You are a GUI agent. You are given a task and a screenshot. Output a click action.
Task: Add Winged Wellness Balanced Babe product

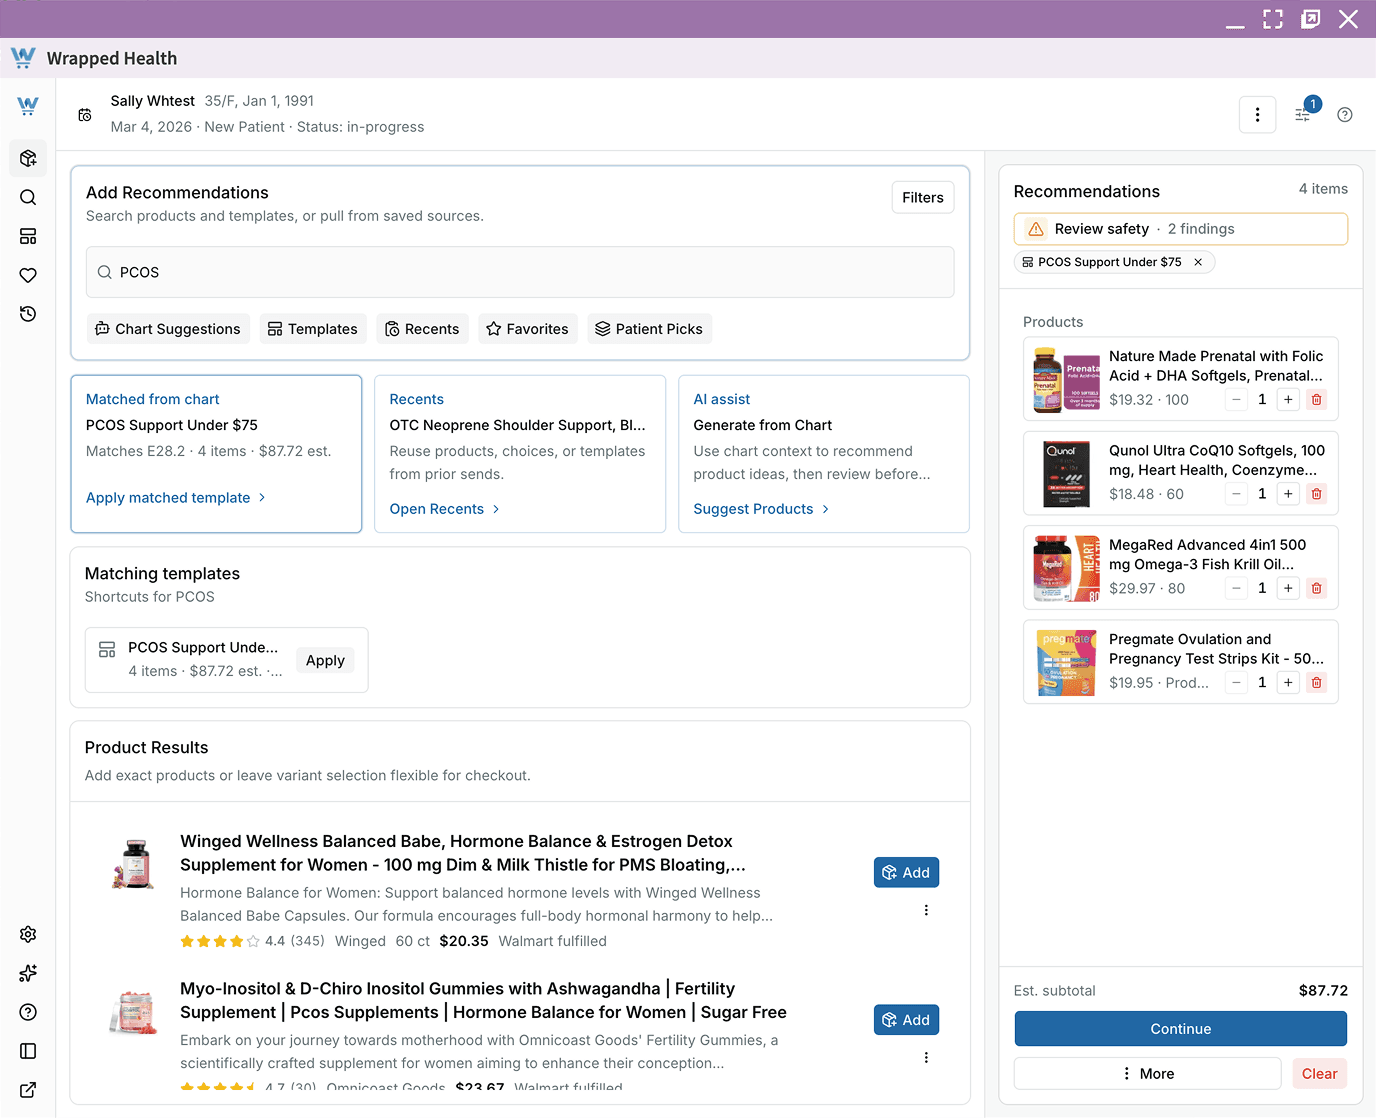pyautogui.click(x=906, y=873)
